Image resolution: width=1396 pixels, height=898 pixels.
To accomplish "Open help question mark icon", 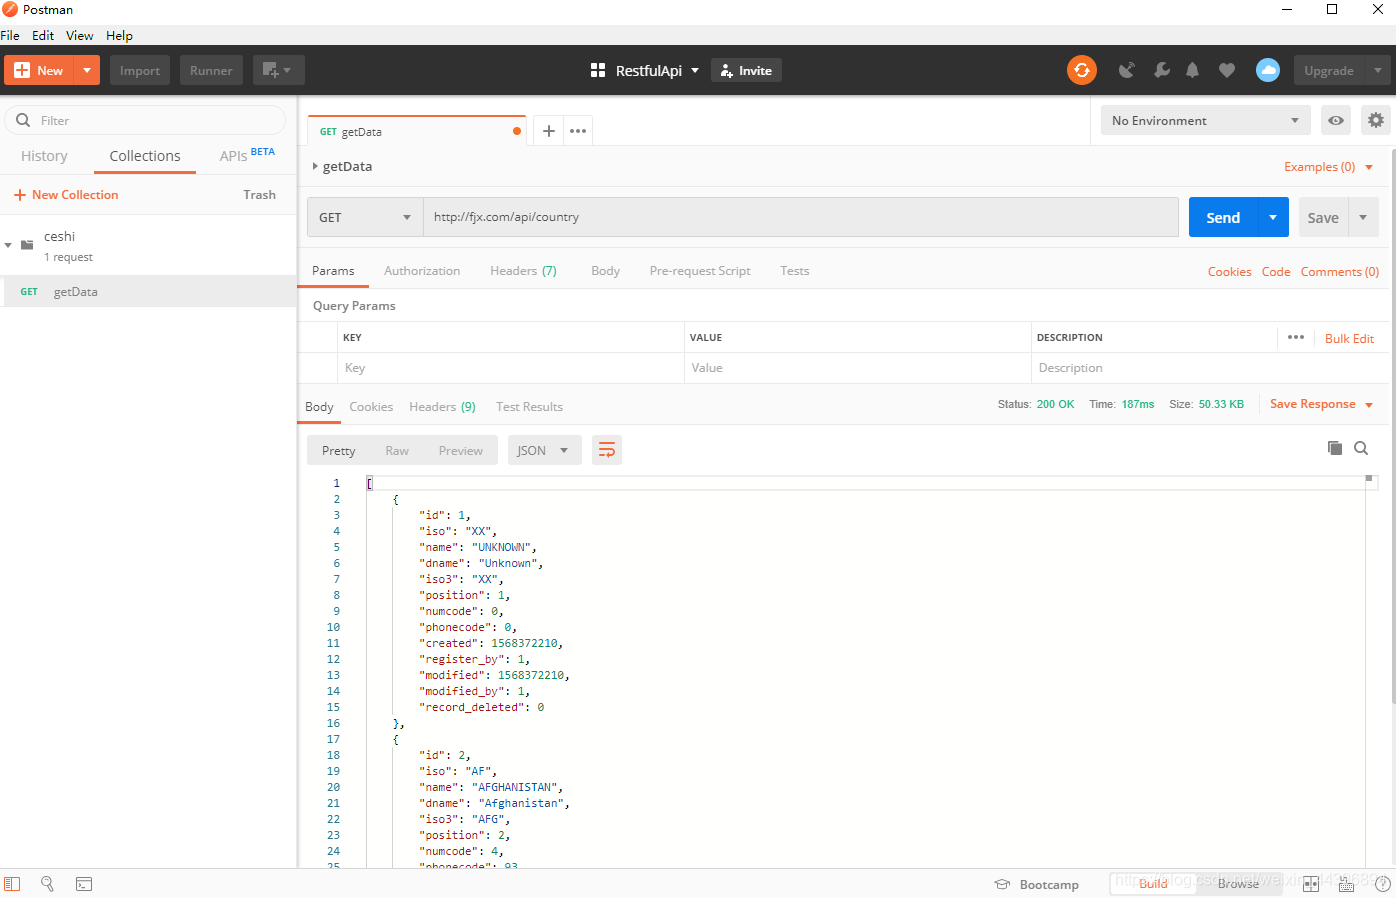I will (1383, 884).
